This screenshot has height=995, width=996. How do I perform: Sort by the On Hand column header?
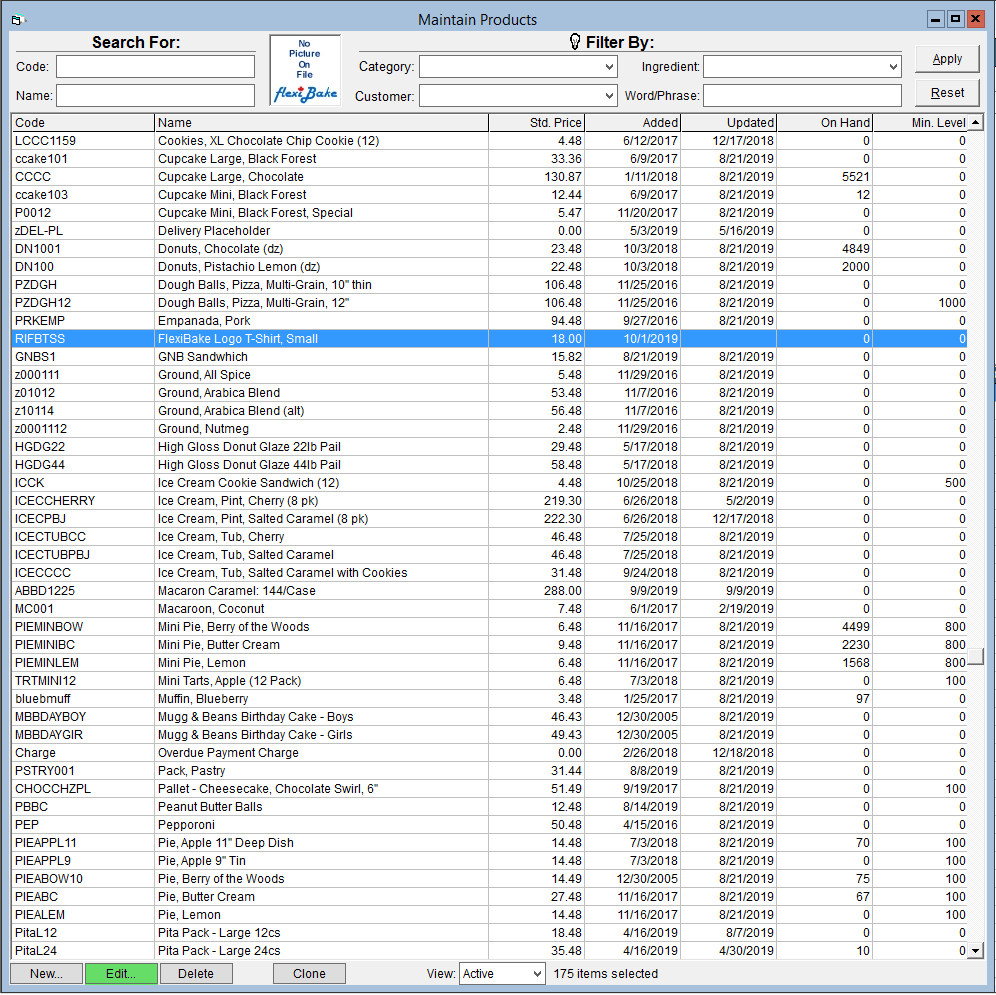(x=824, y=123)
